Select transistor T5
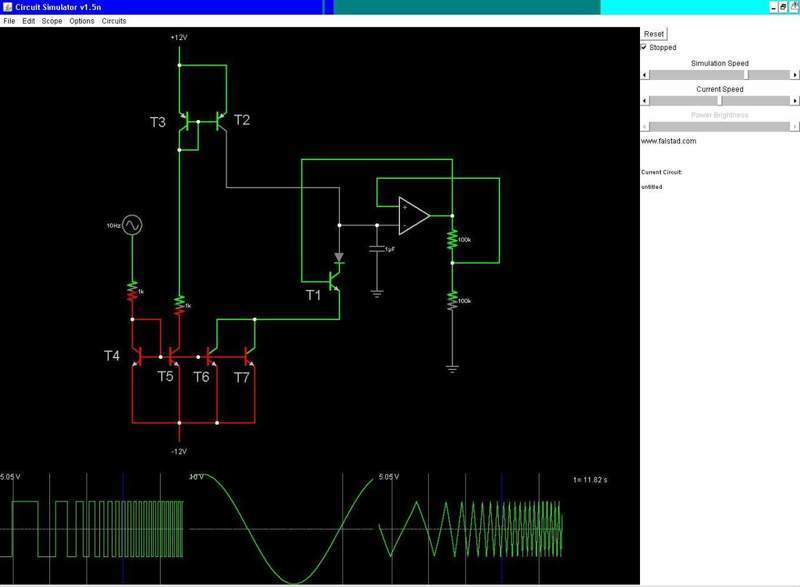The image size is (800, 587). 174,356
